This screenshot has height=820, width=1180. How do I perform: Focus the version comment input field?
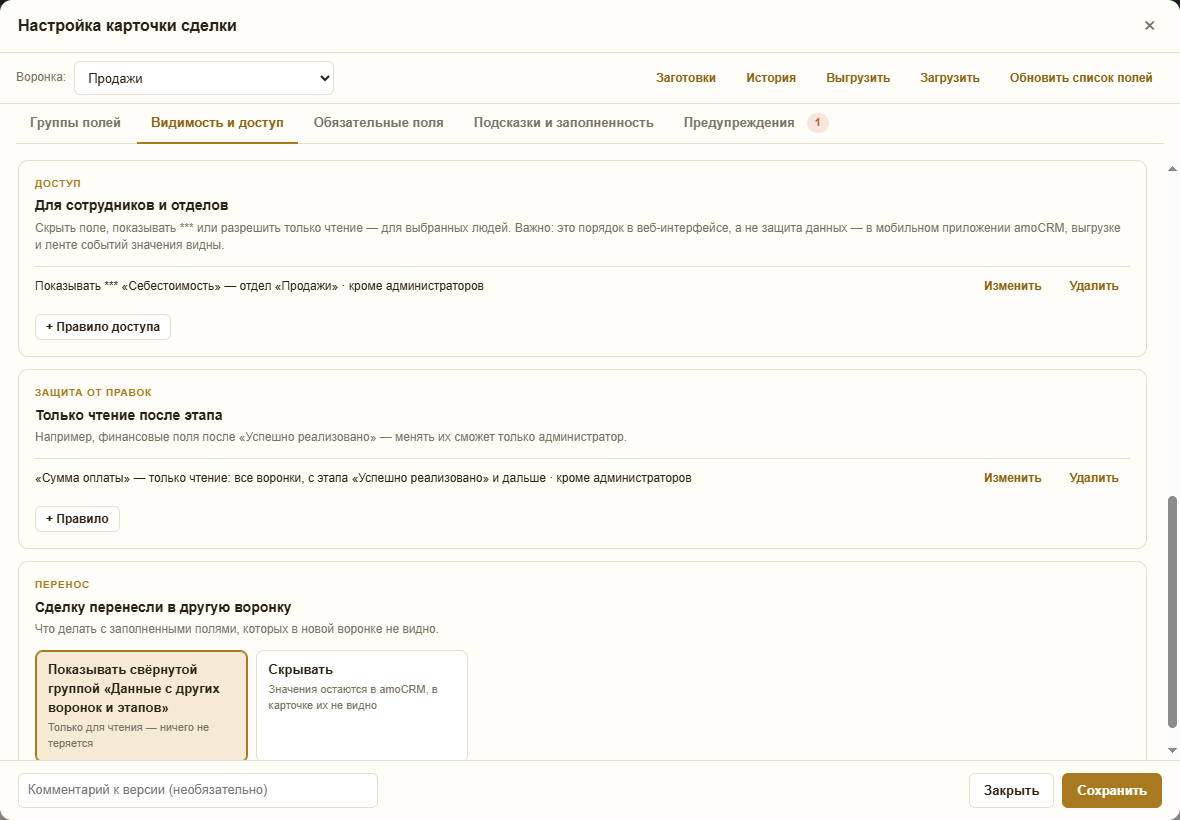[x=198, y=791]
